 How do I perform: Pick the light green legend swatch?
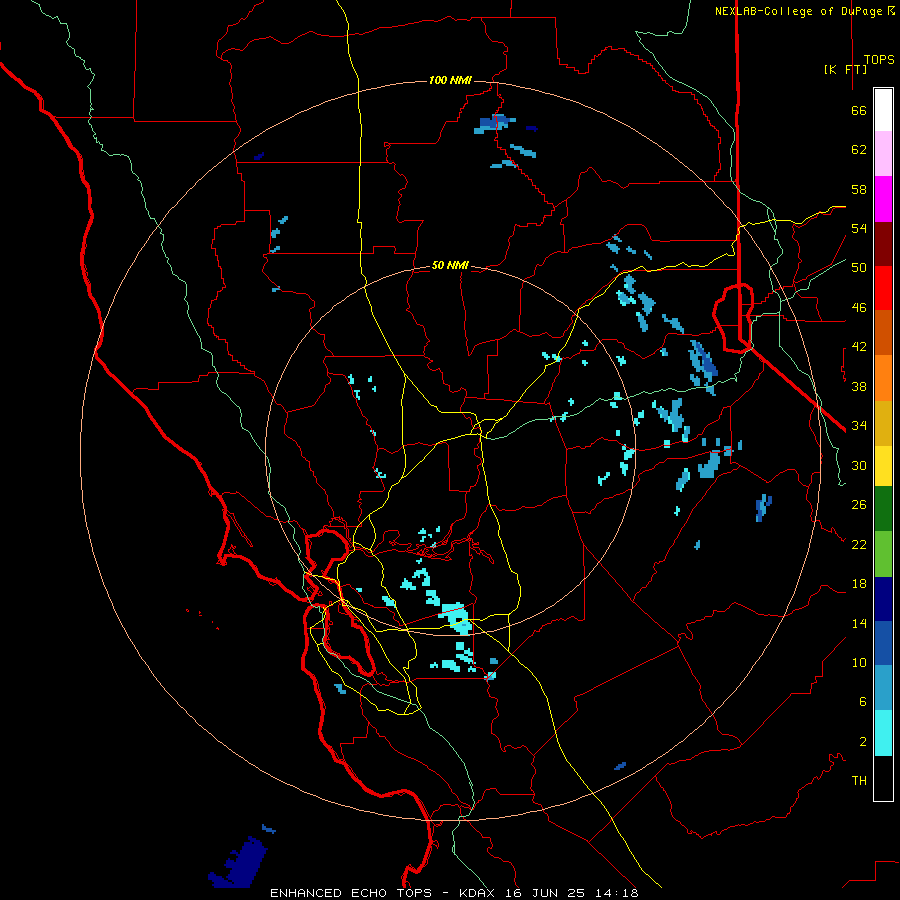click(883, 554)
